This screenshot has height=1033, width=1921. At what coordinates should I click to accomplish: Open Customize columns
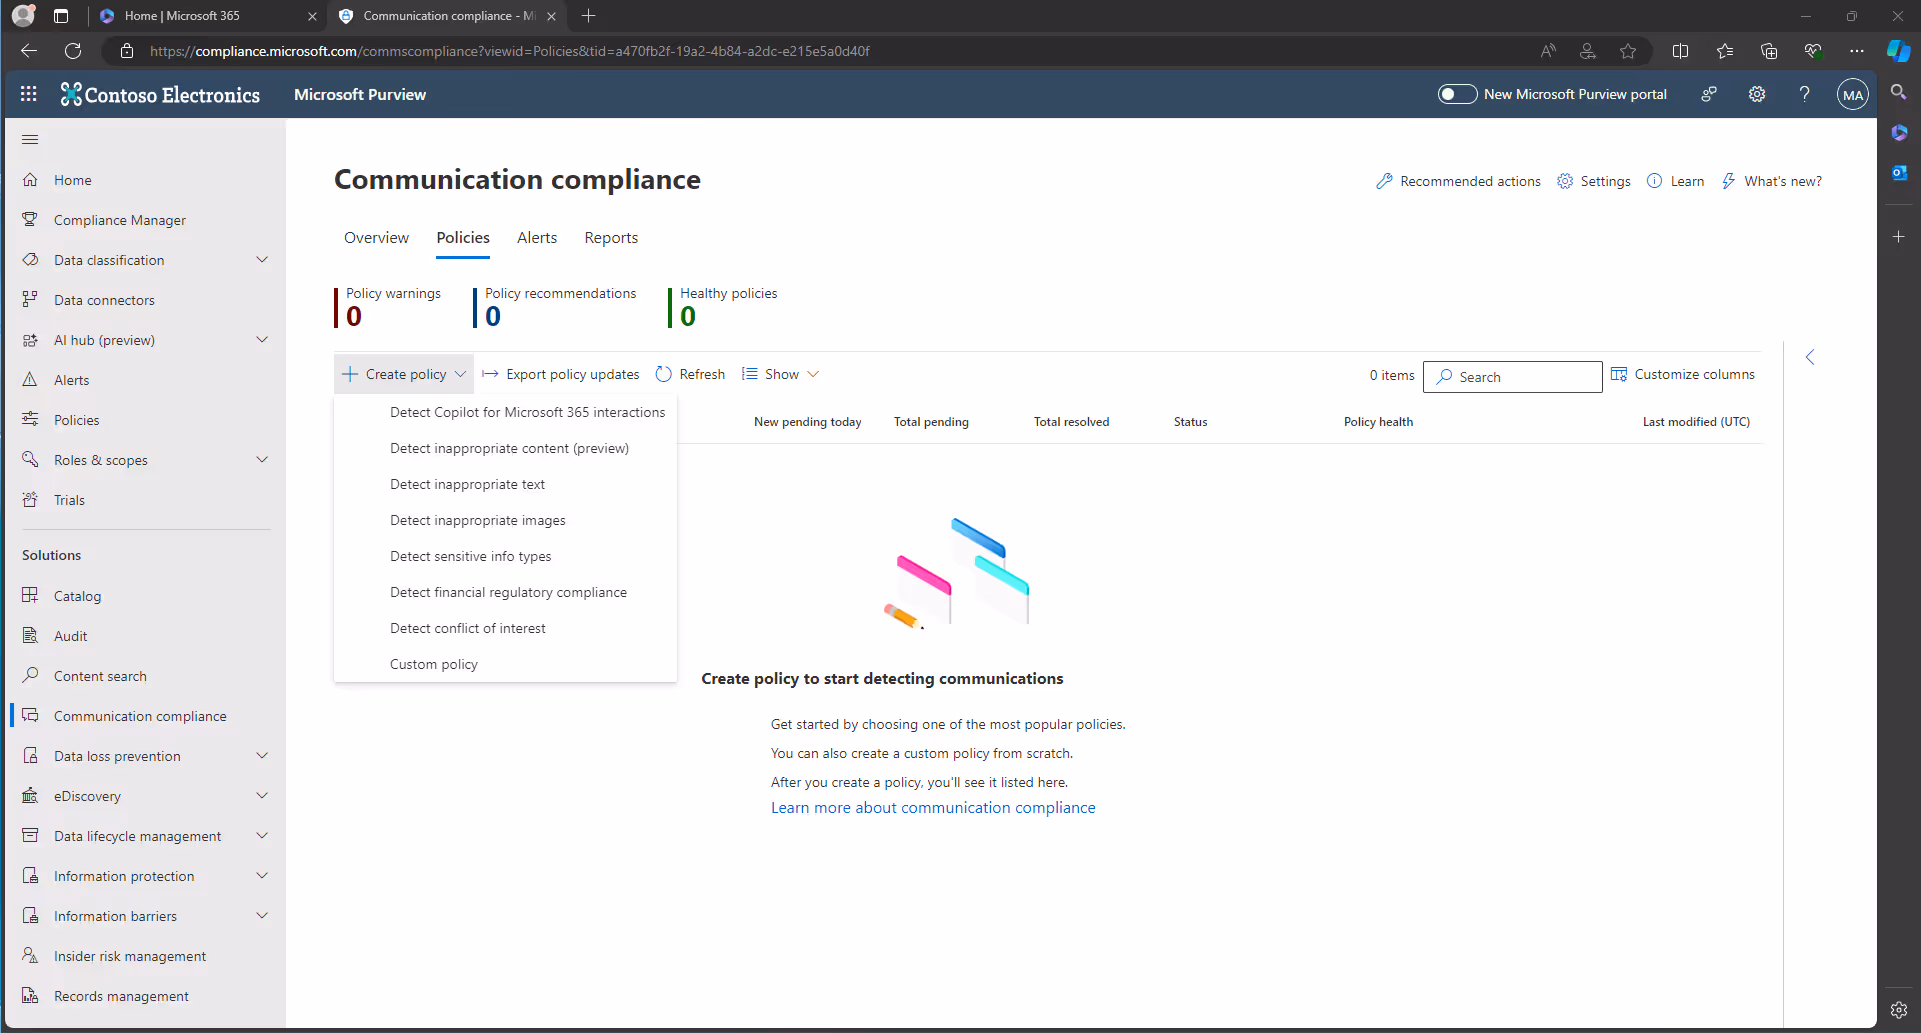(x=1683, y=374)
